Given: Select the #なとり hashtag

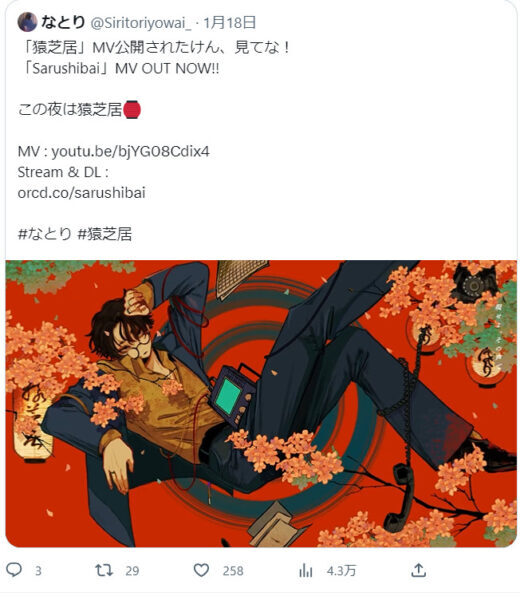Looking at the screenshot, I should click(44, 234).
